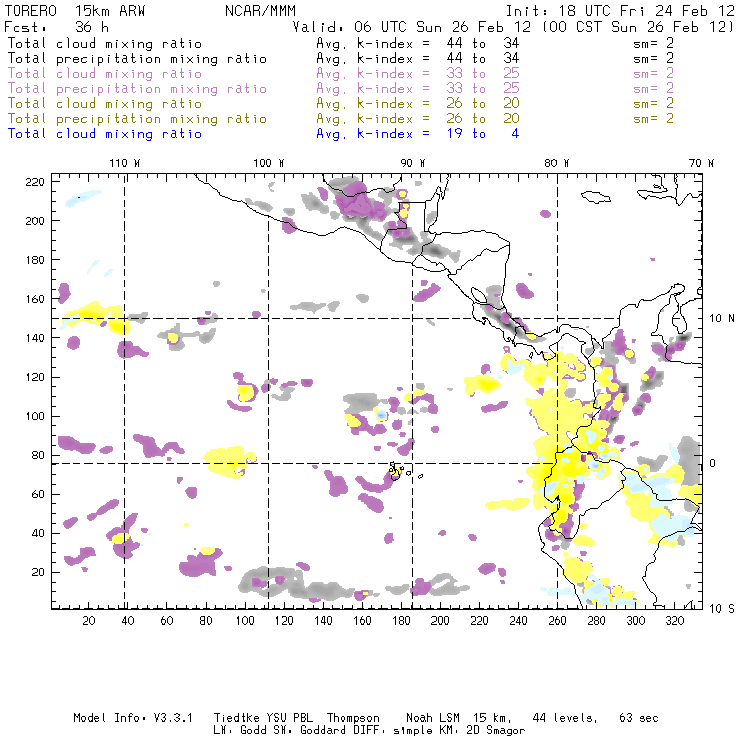Select olive "Total precipitation mixing ratio" legend line
This screenshot has height=740, width=740.
(x=137, y=119)
